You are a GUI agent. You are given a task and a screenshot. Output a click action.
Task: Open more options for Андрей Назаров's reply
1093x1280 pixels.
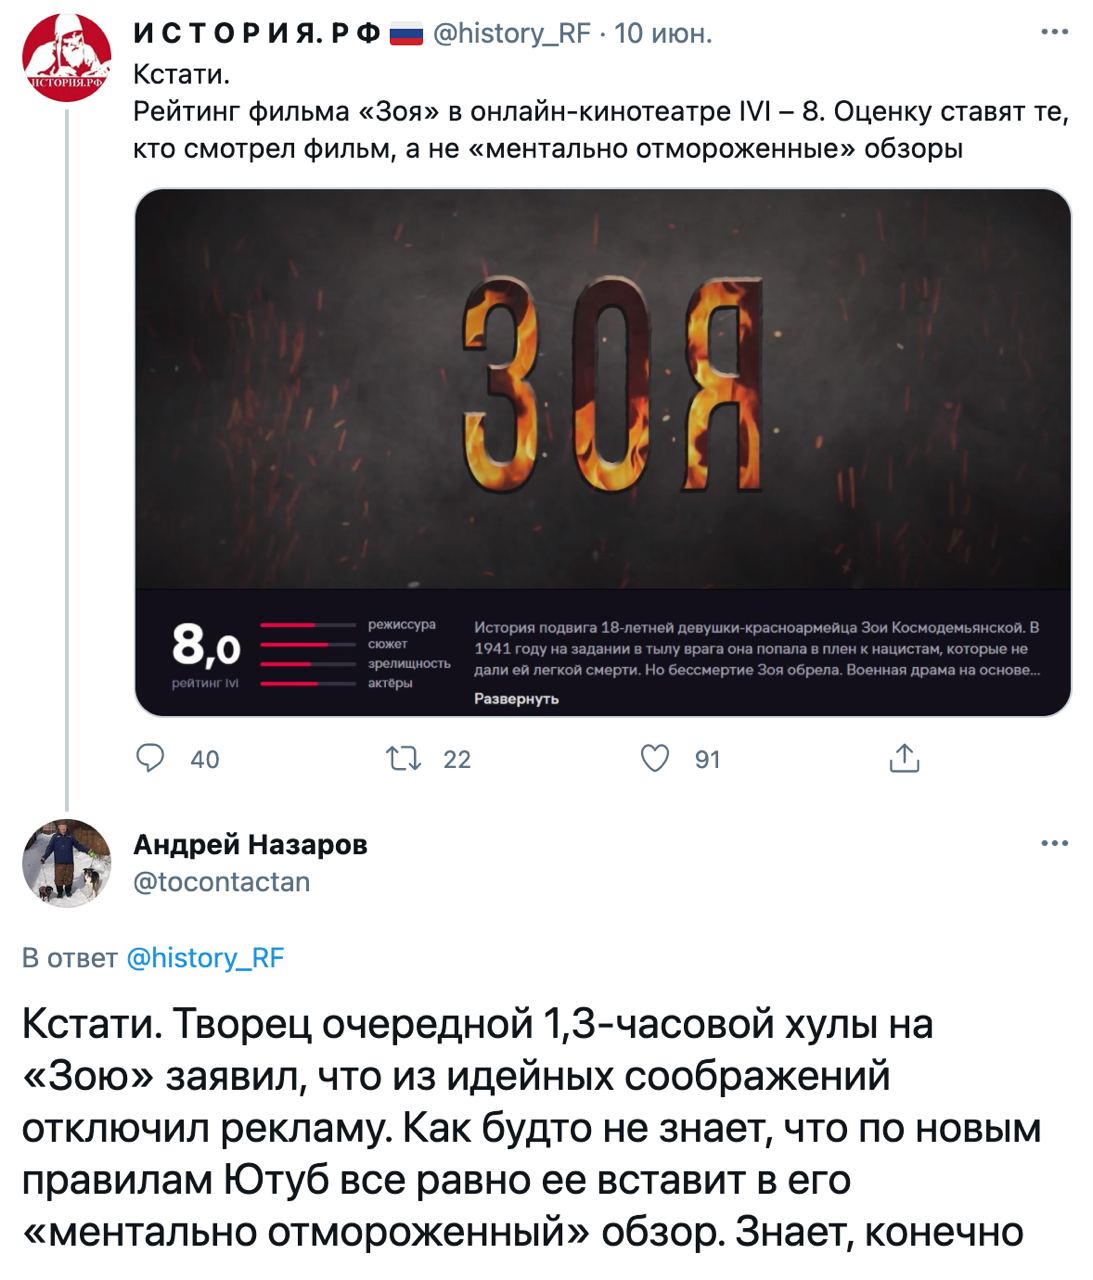[x=1054, y=844]
